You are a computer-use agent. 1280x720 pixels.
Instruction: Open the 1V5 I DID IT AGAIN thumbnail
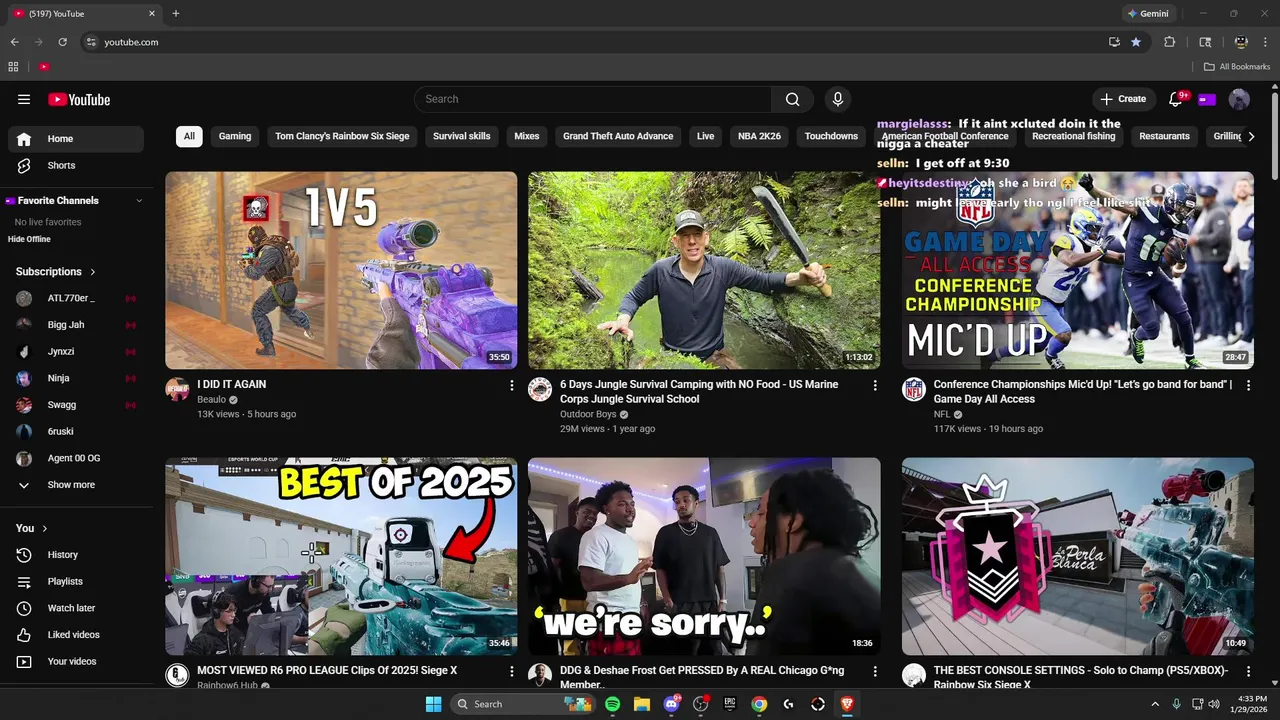[341, 270]
